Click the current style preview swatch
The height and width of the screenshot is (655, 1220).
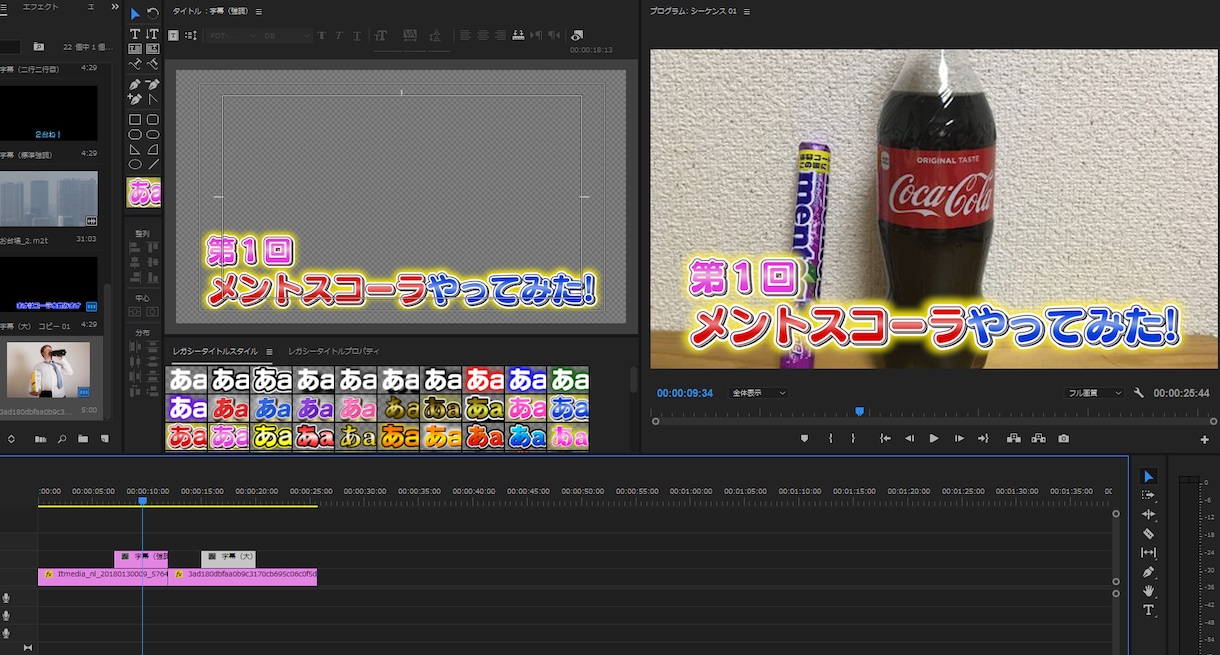click(144, 192)
